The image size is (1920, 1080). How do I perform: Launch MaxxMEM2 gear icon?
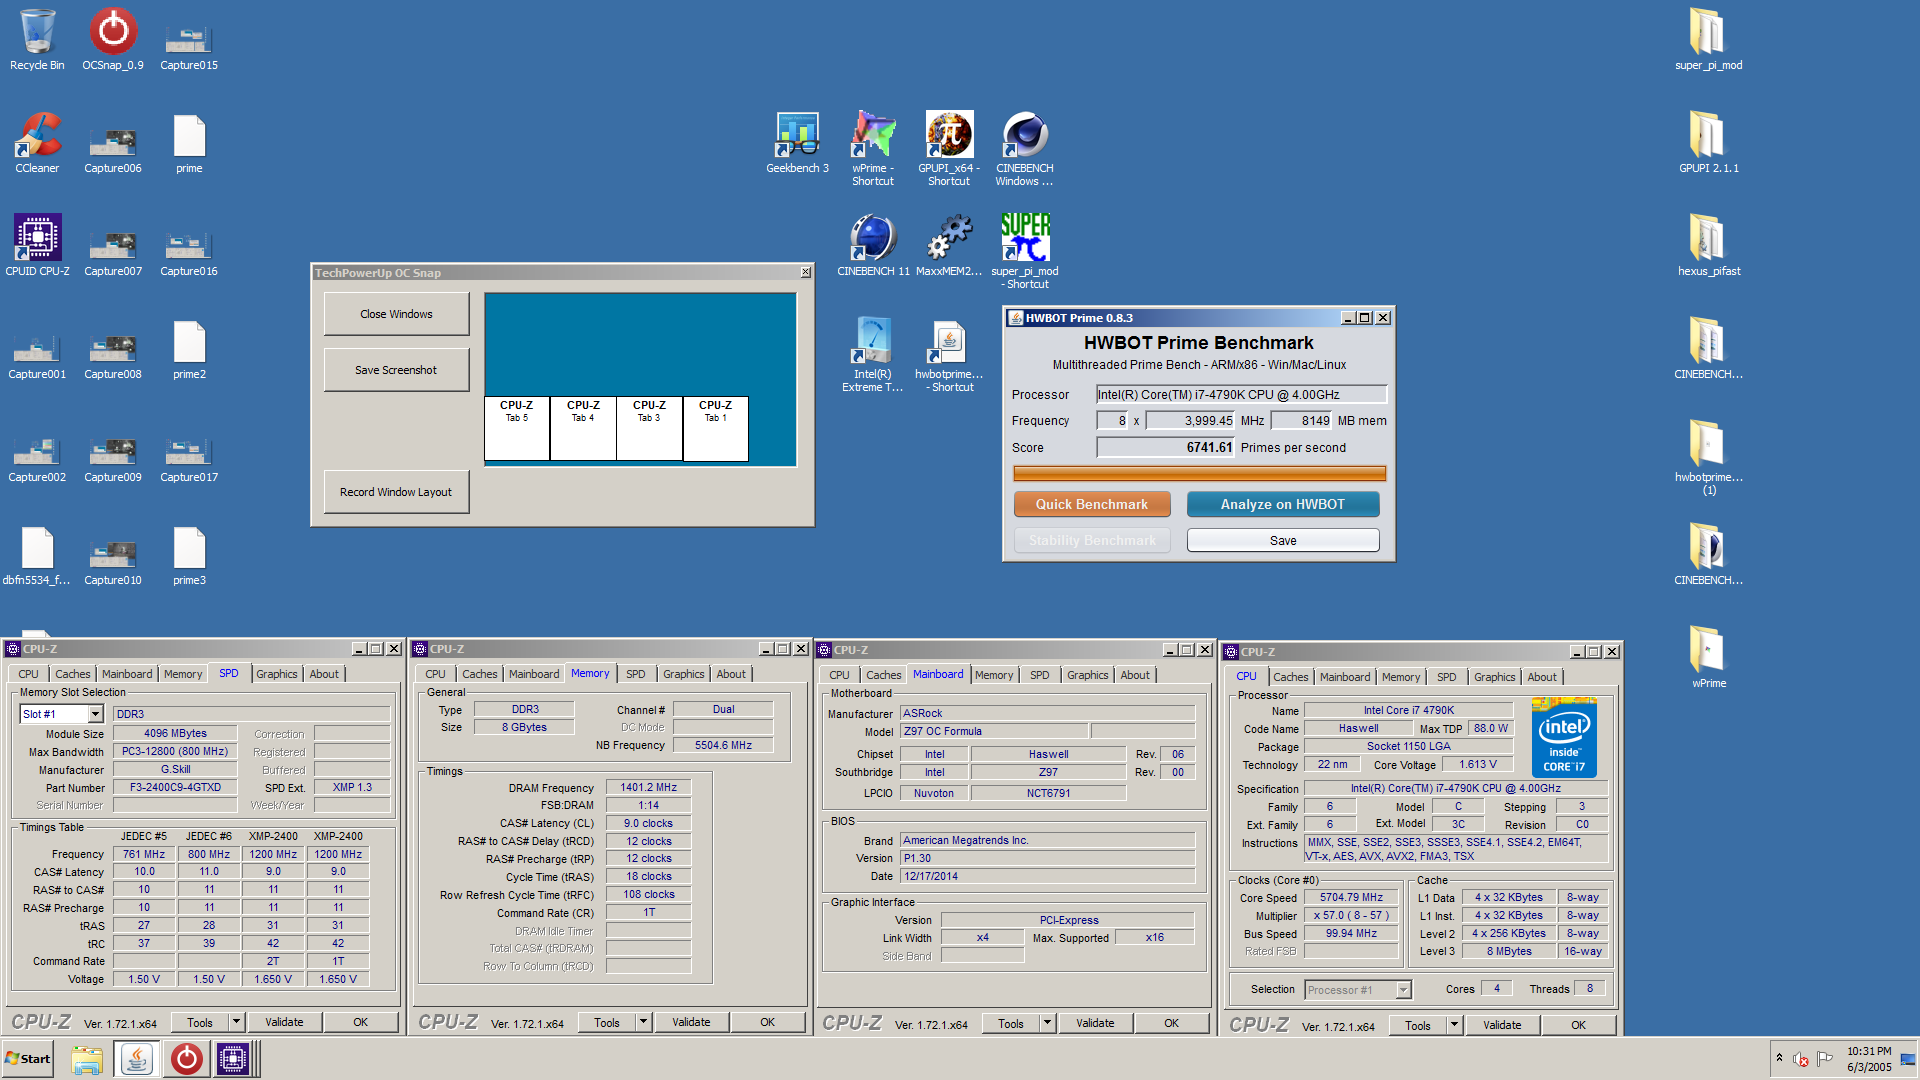pos(949,246)
